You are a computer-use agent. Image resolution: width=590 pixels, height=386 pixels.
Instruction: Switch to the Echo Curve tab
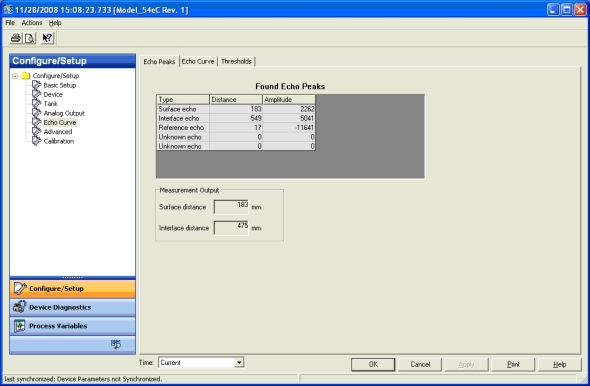pyautogui.click(x=198, y=61)
